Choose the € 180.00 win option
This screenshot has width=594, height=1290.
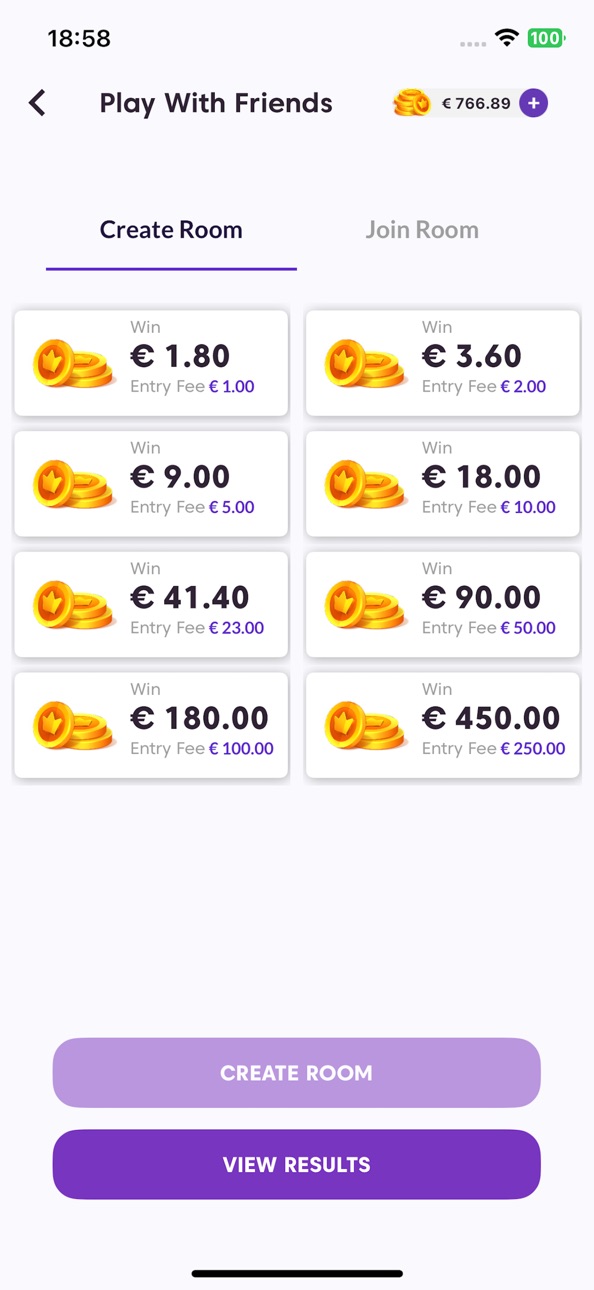coord(151,726)
